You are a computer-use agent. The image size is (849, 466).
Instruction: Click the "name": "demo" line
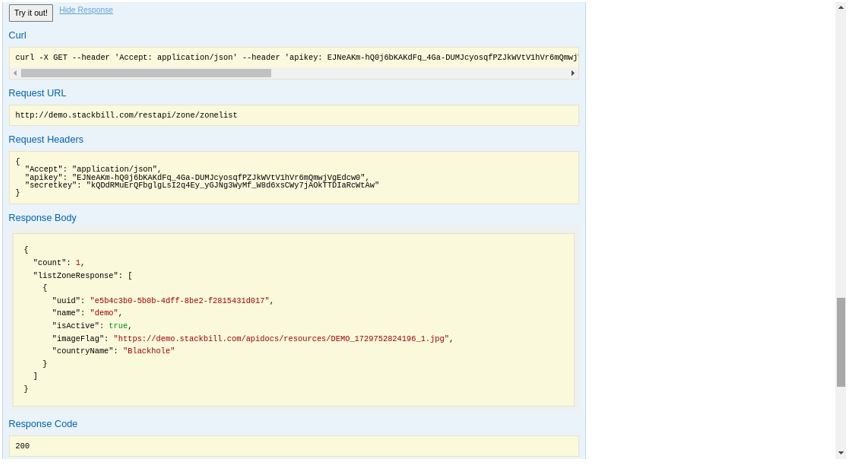click(87, 313)
